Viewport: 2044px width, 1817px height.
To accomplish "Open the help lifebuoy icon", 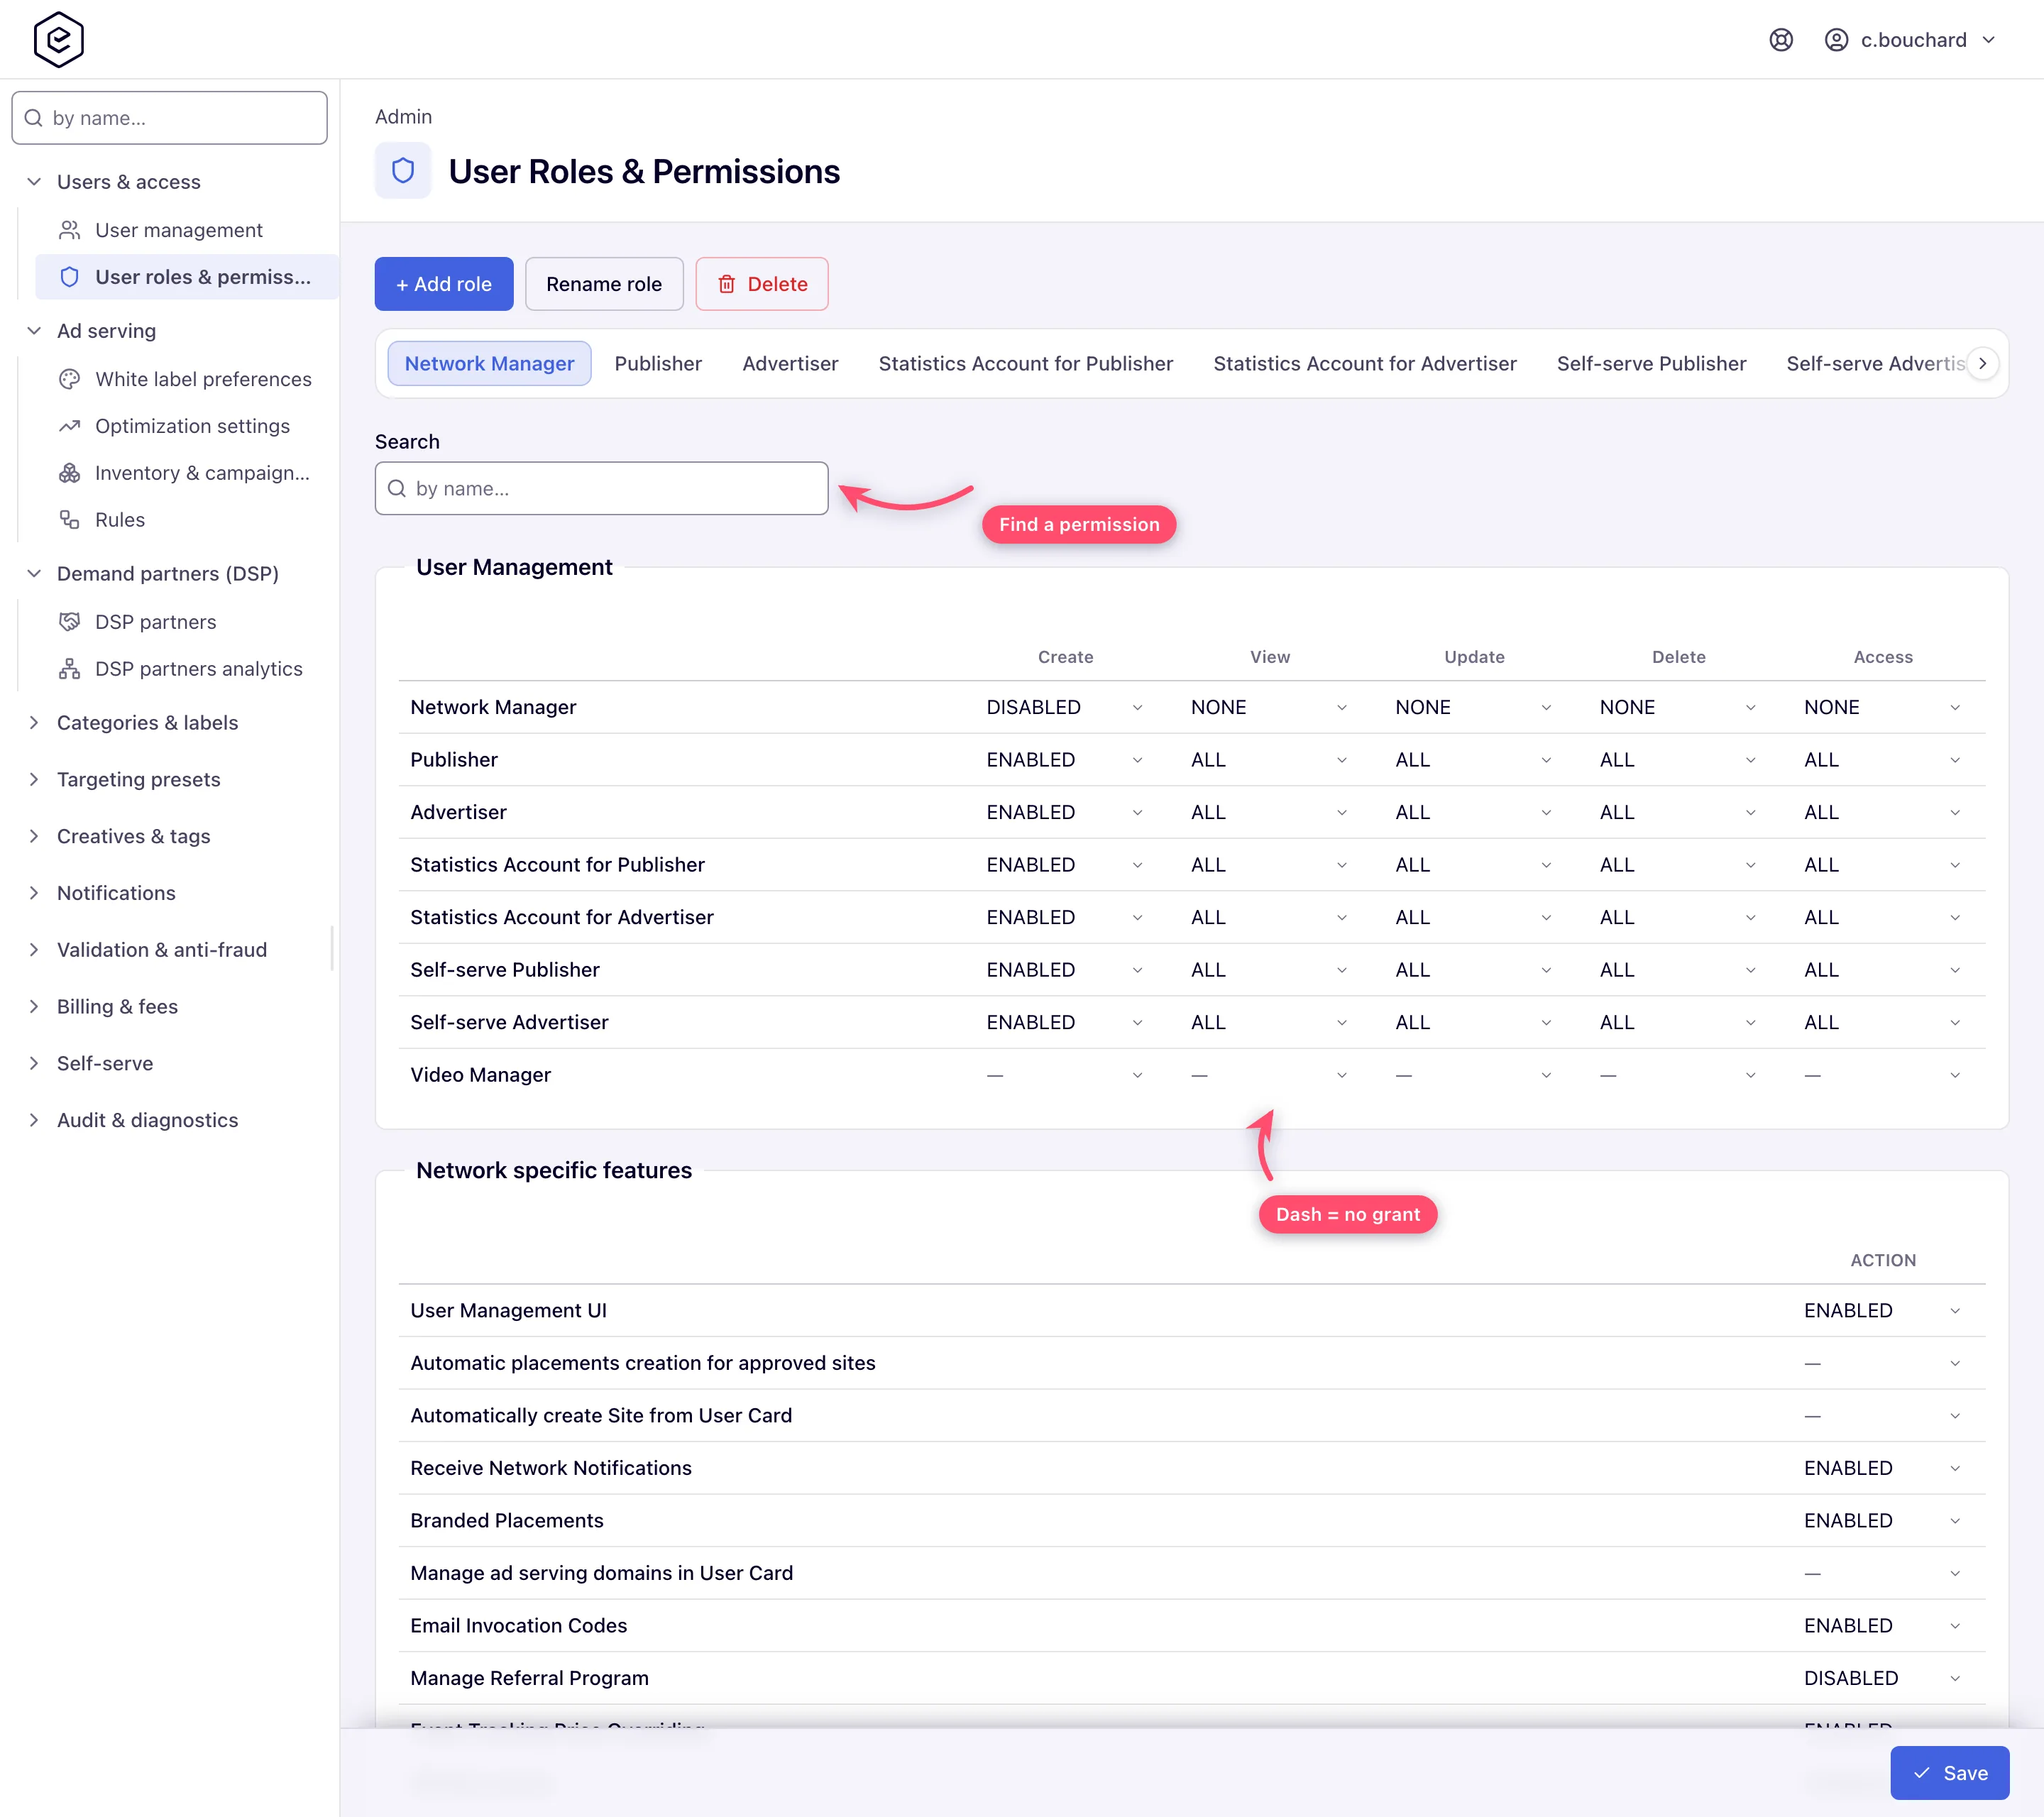I will [1781, 40].
